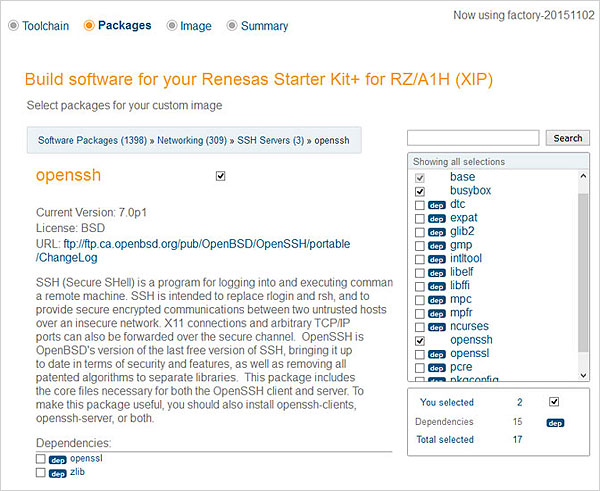Open the Summary tab label

(x=264, y=26)
